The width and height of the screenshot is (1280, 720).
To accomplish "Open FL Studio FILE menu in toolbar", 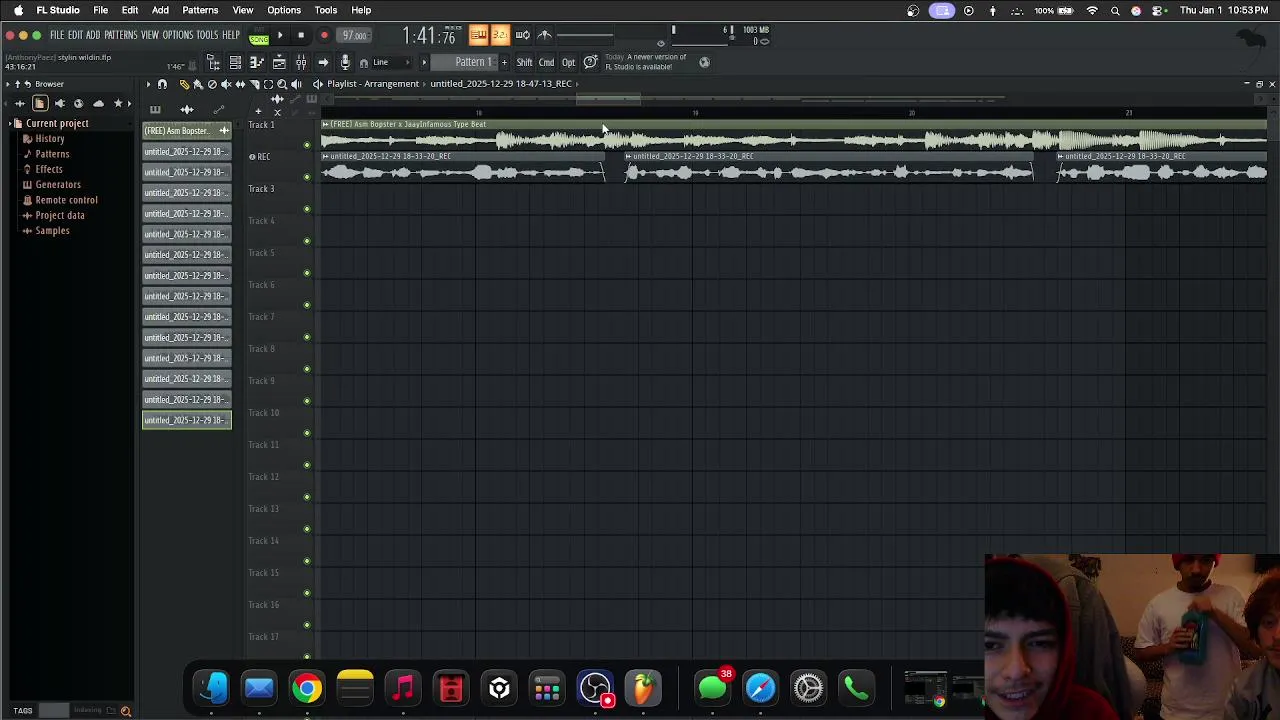I will pos(57,35).
